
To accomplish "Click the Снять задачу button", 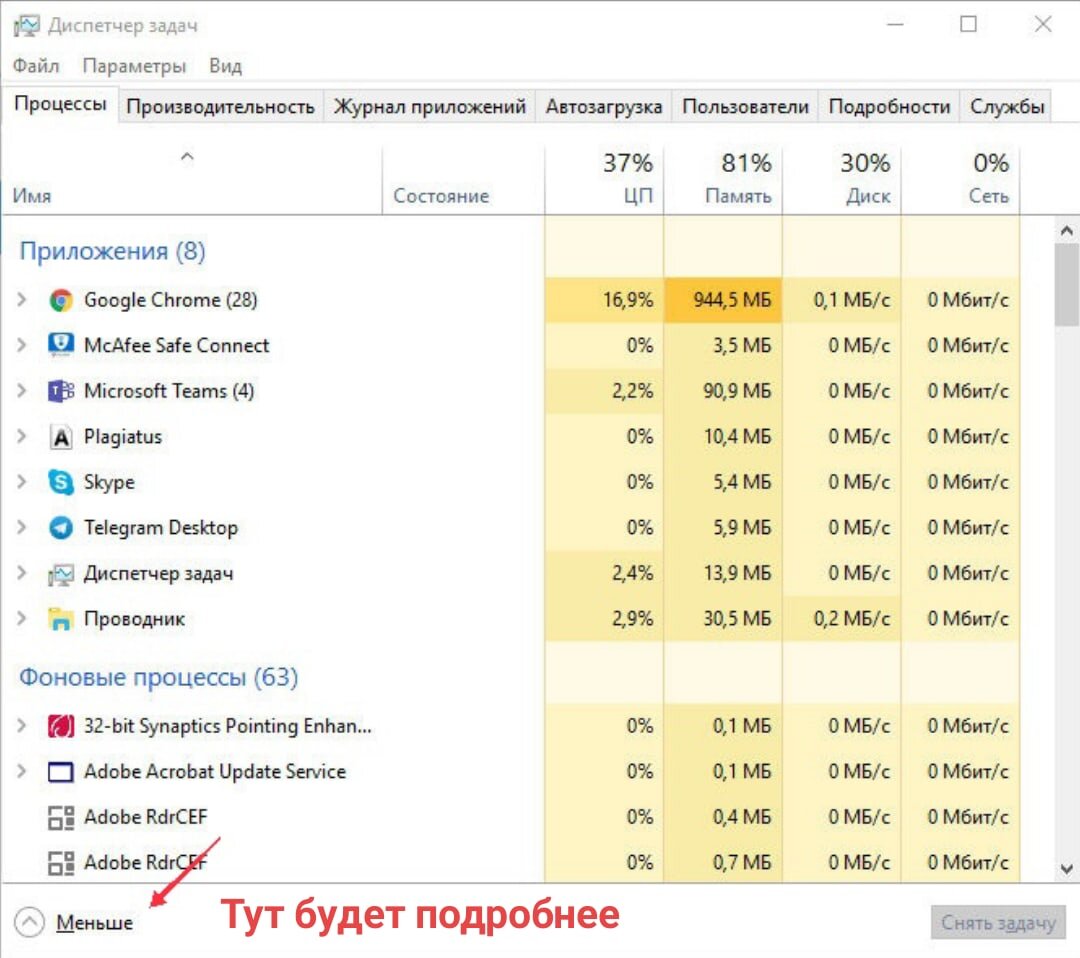I will click(998, 922).
